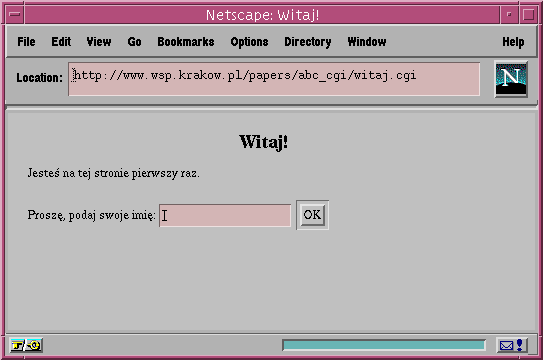Screen dimensions: 543x360
Task: Open the Window menu
Action: click(x=367, y=42)
